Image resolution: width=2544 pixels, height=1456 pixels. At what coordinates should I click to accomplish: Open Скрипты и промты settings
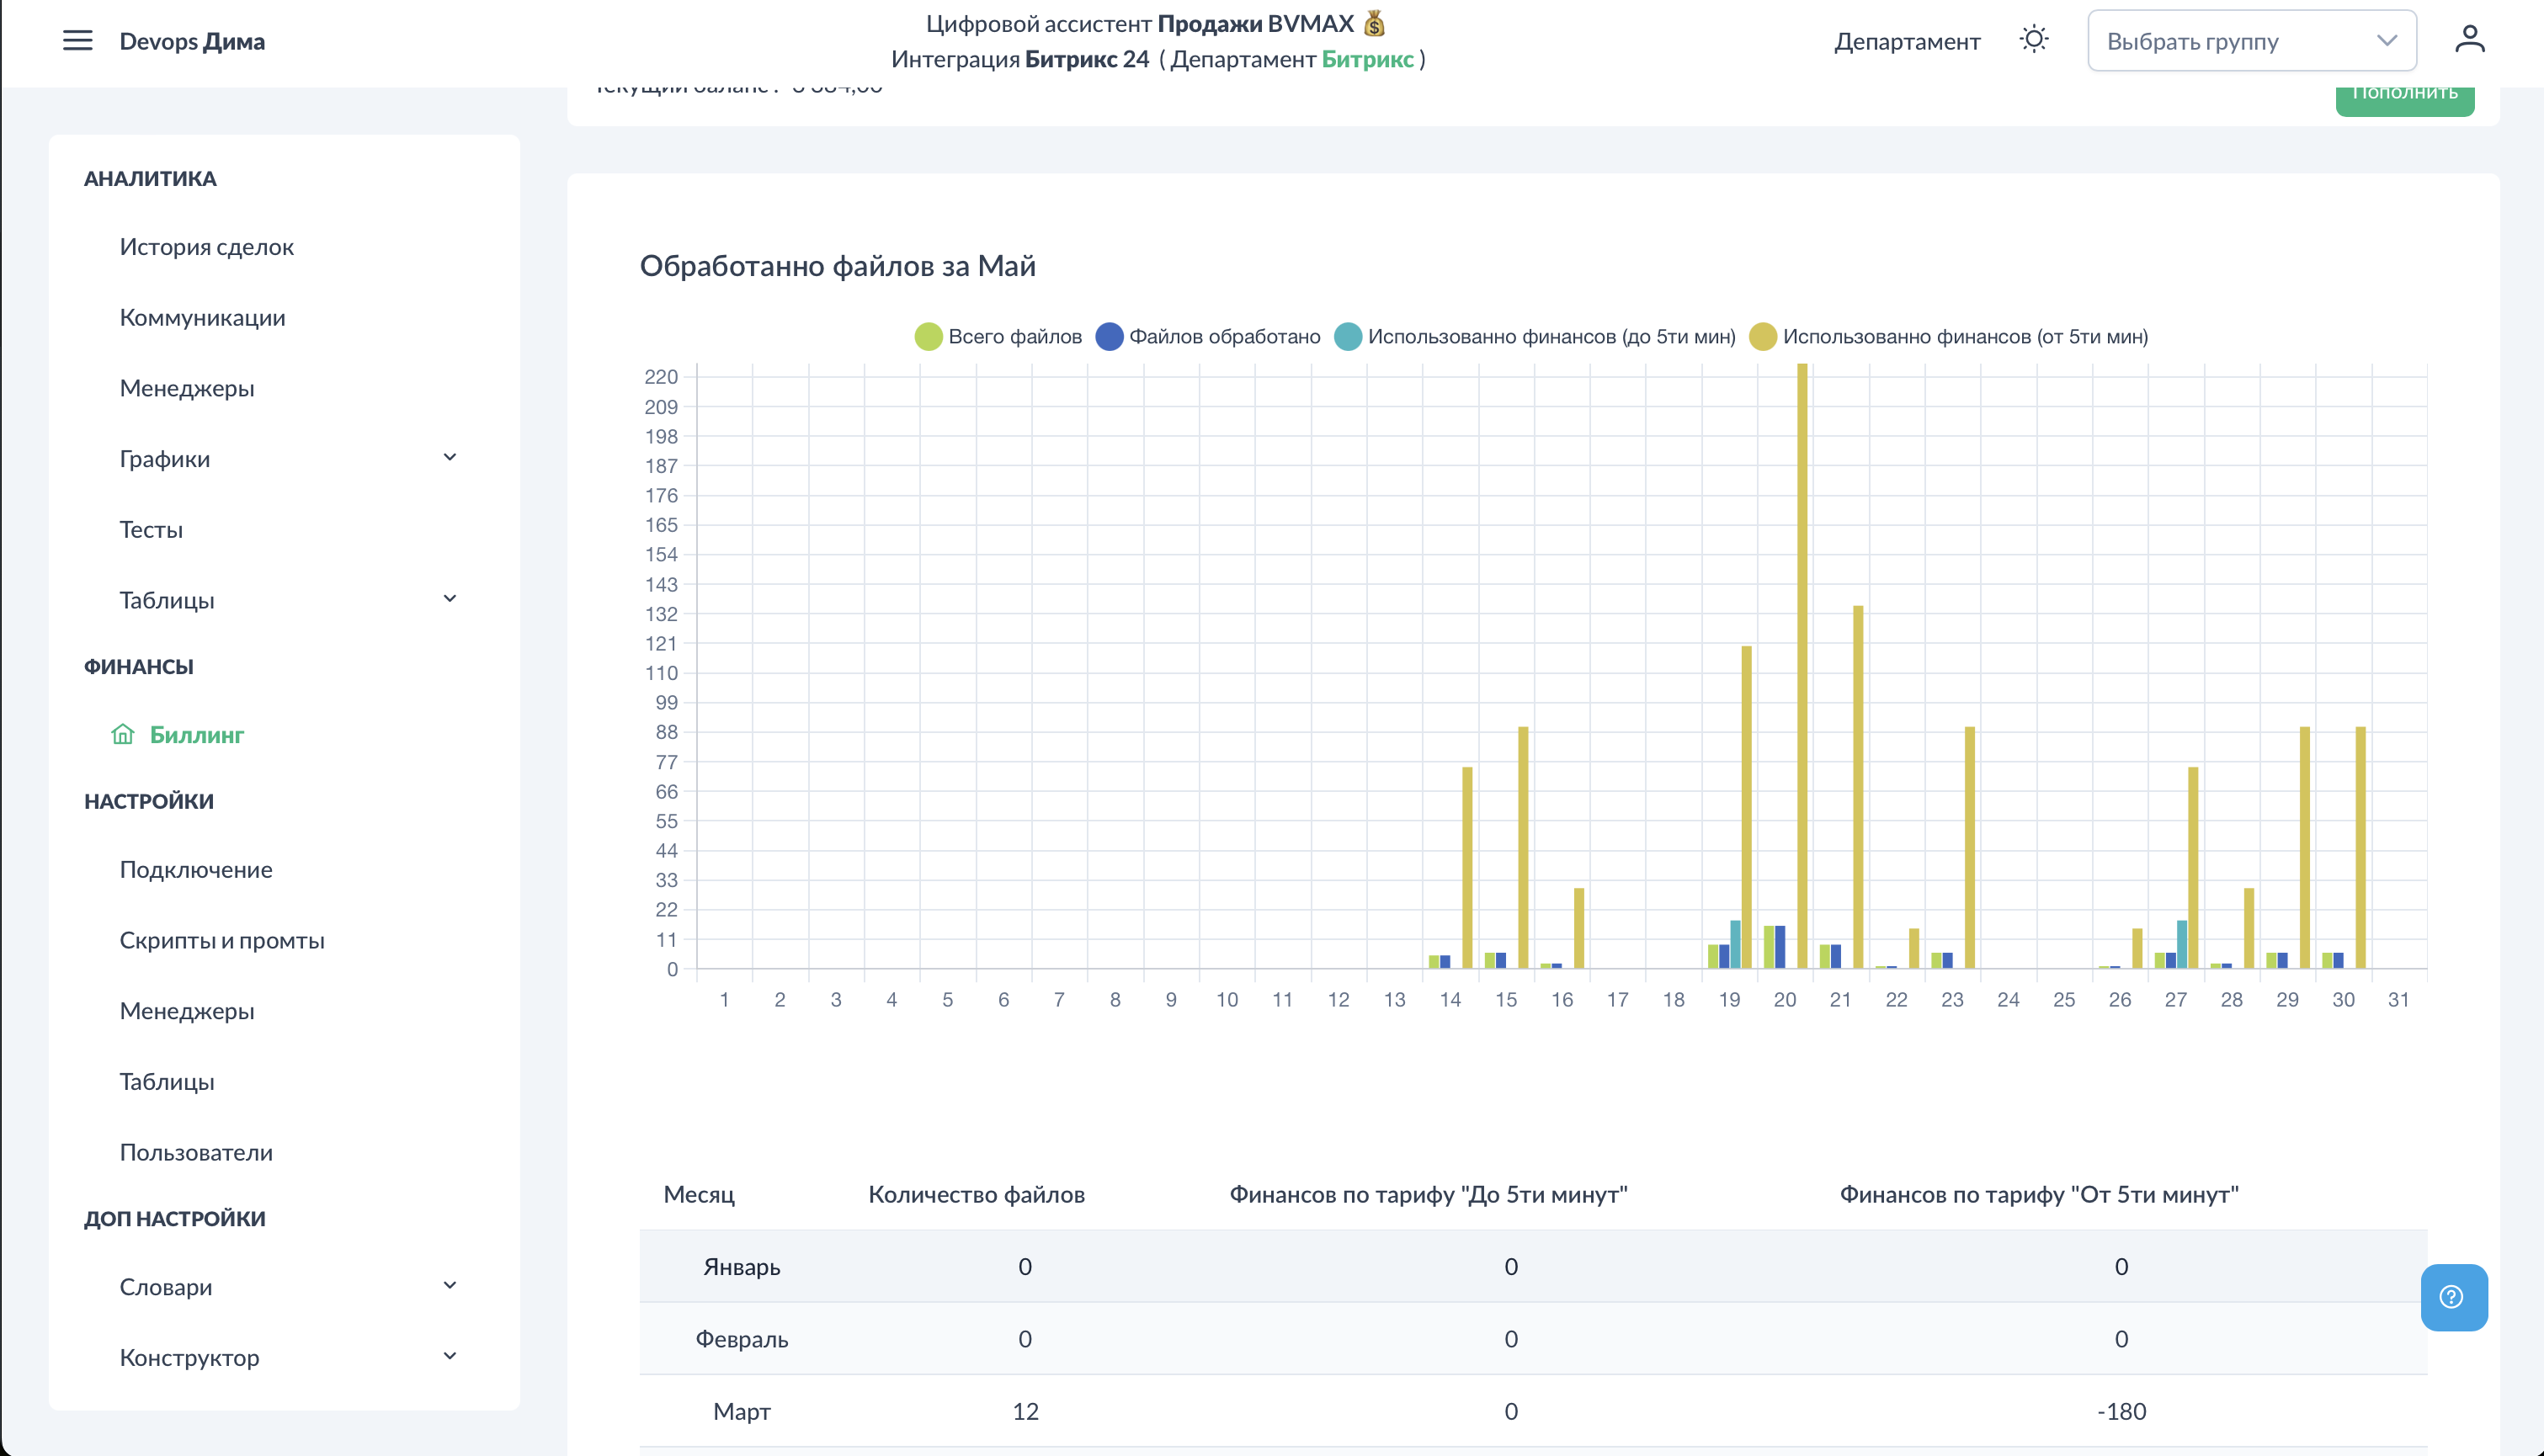pyautogui.click(x=222, y=940)
